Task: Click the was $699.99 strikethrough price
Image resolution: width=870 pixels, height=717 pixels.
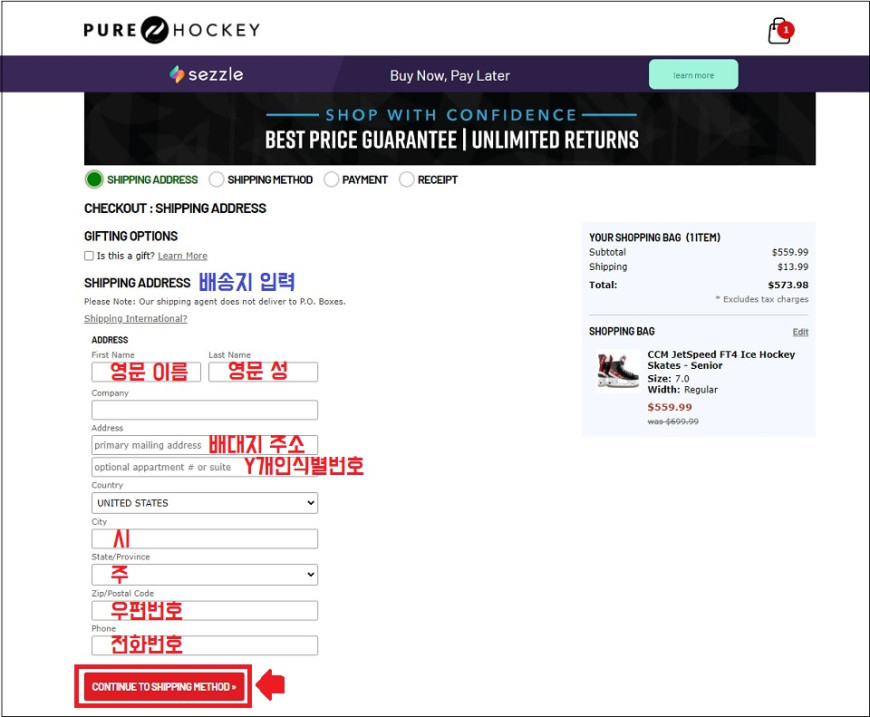Action: 672,422
